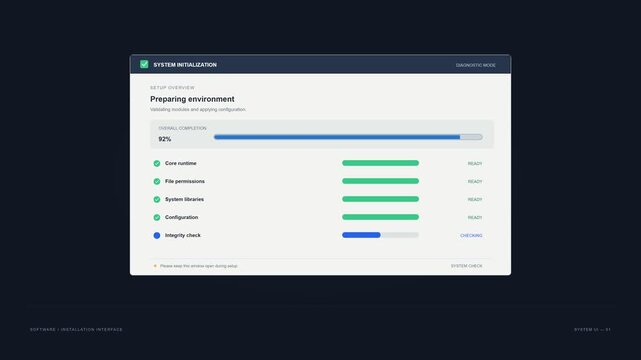Click the overall completion progress bar
This screenshot has width=641, height=360.
[348, 137]
